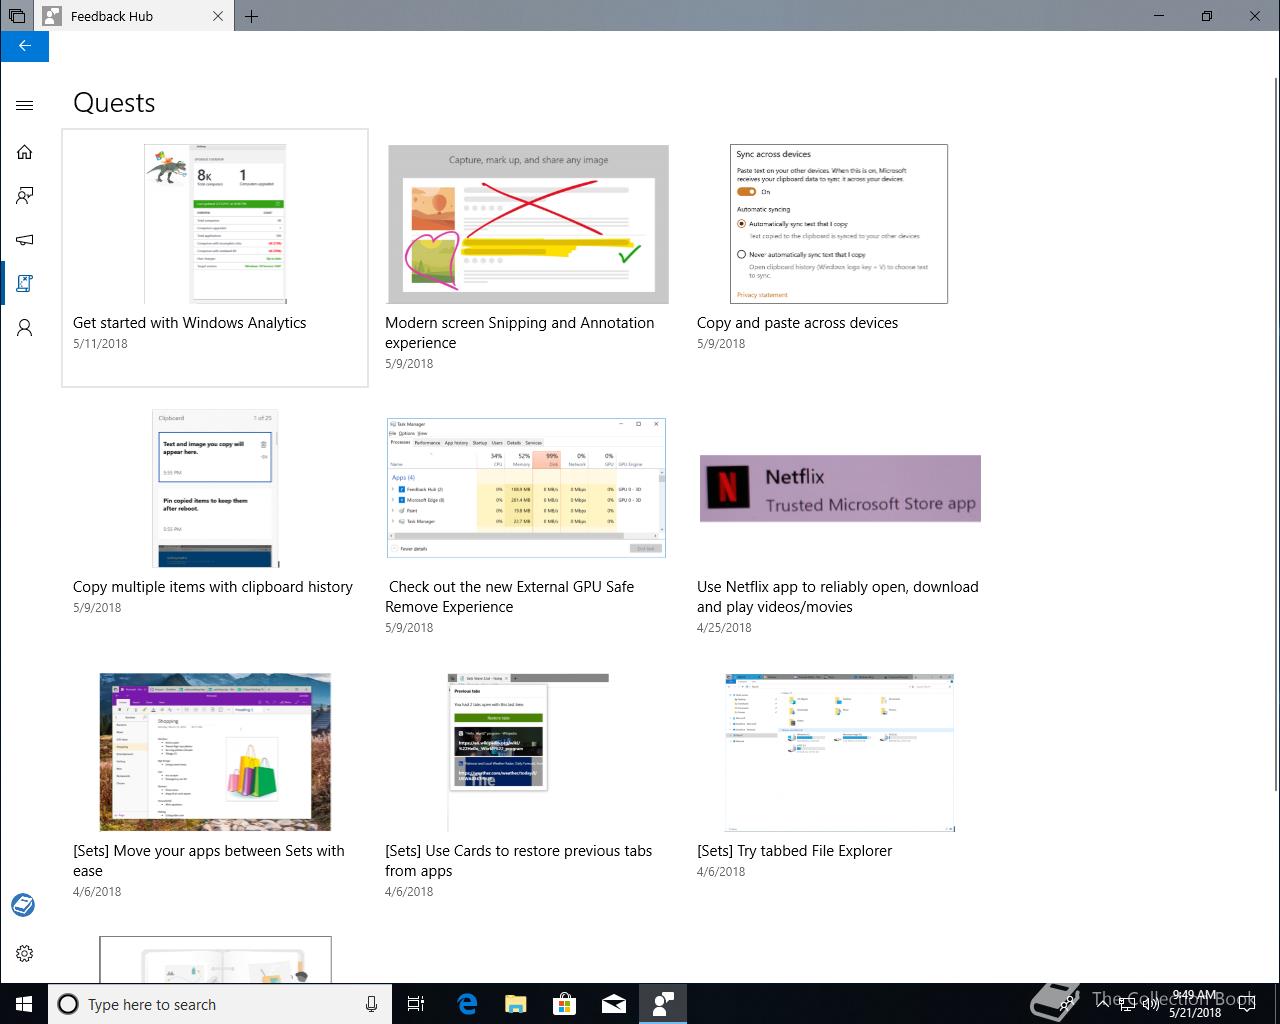Select the Quests sidebar icon
Image resolution: width=1280 pixels, height=1024 pixels.
pyautogui.click(x=25, y=284)
